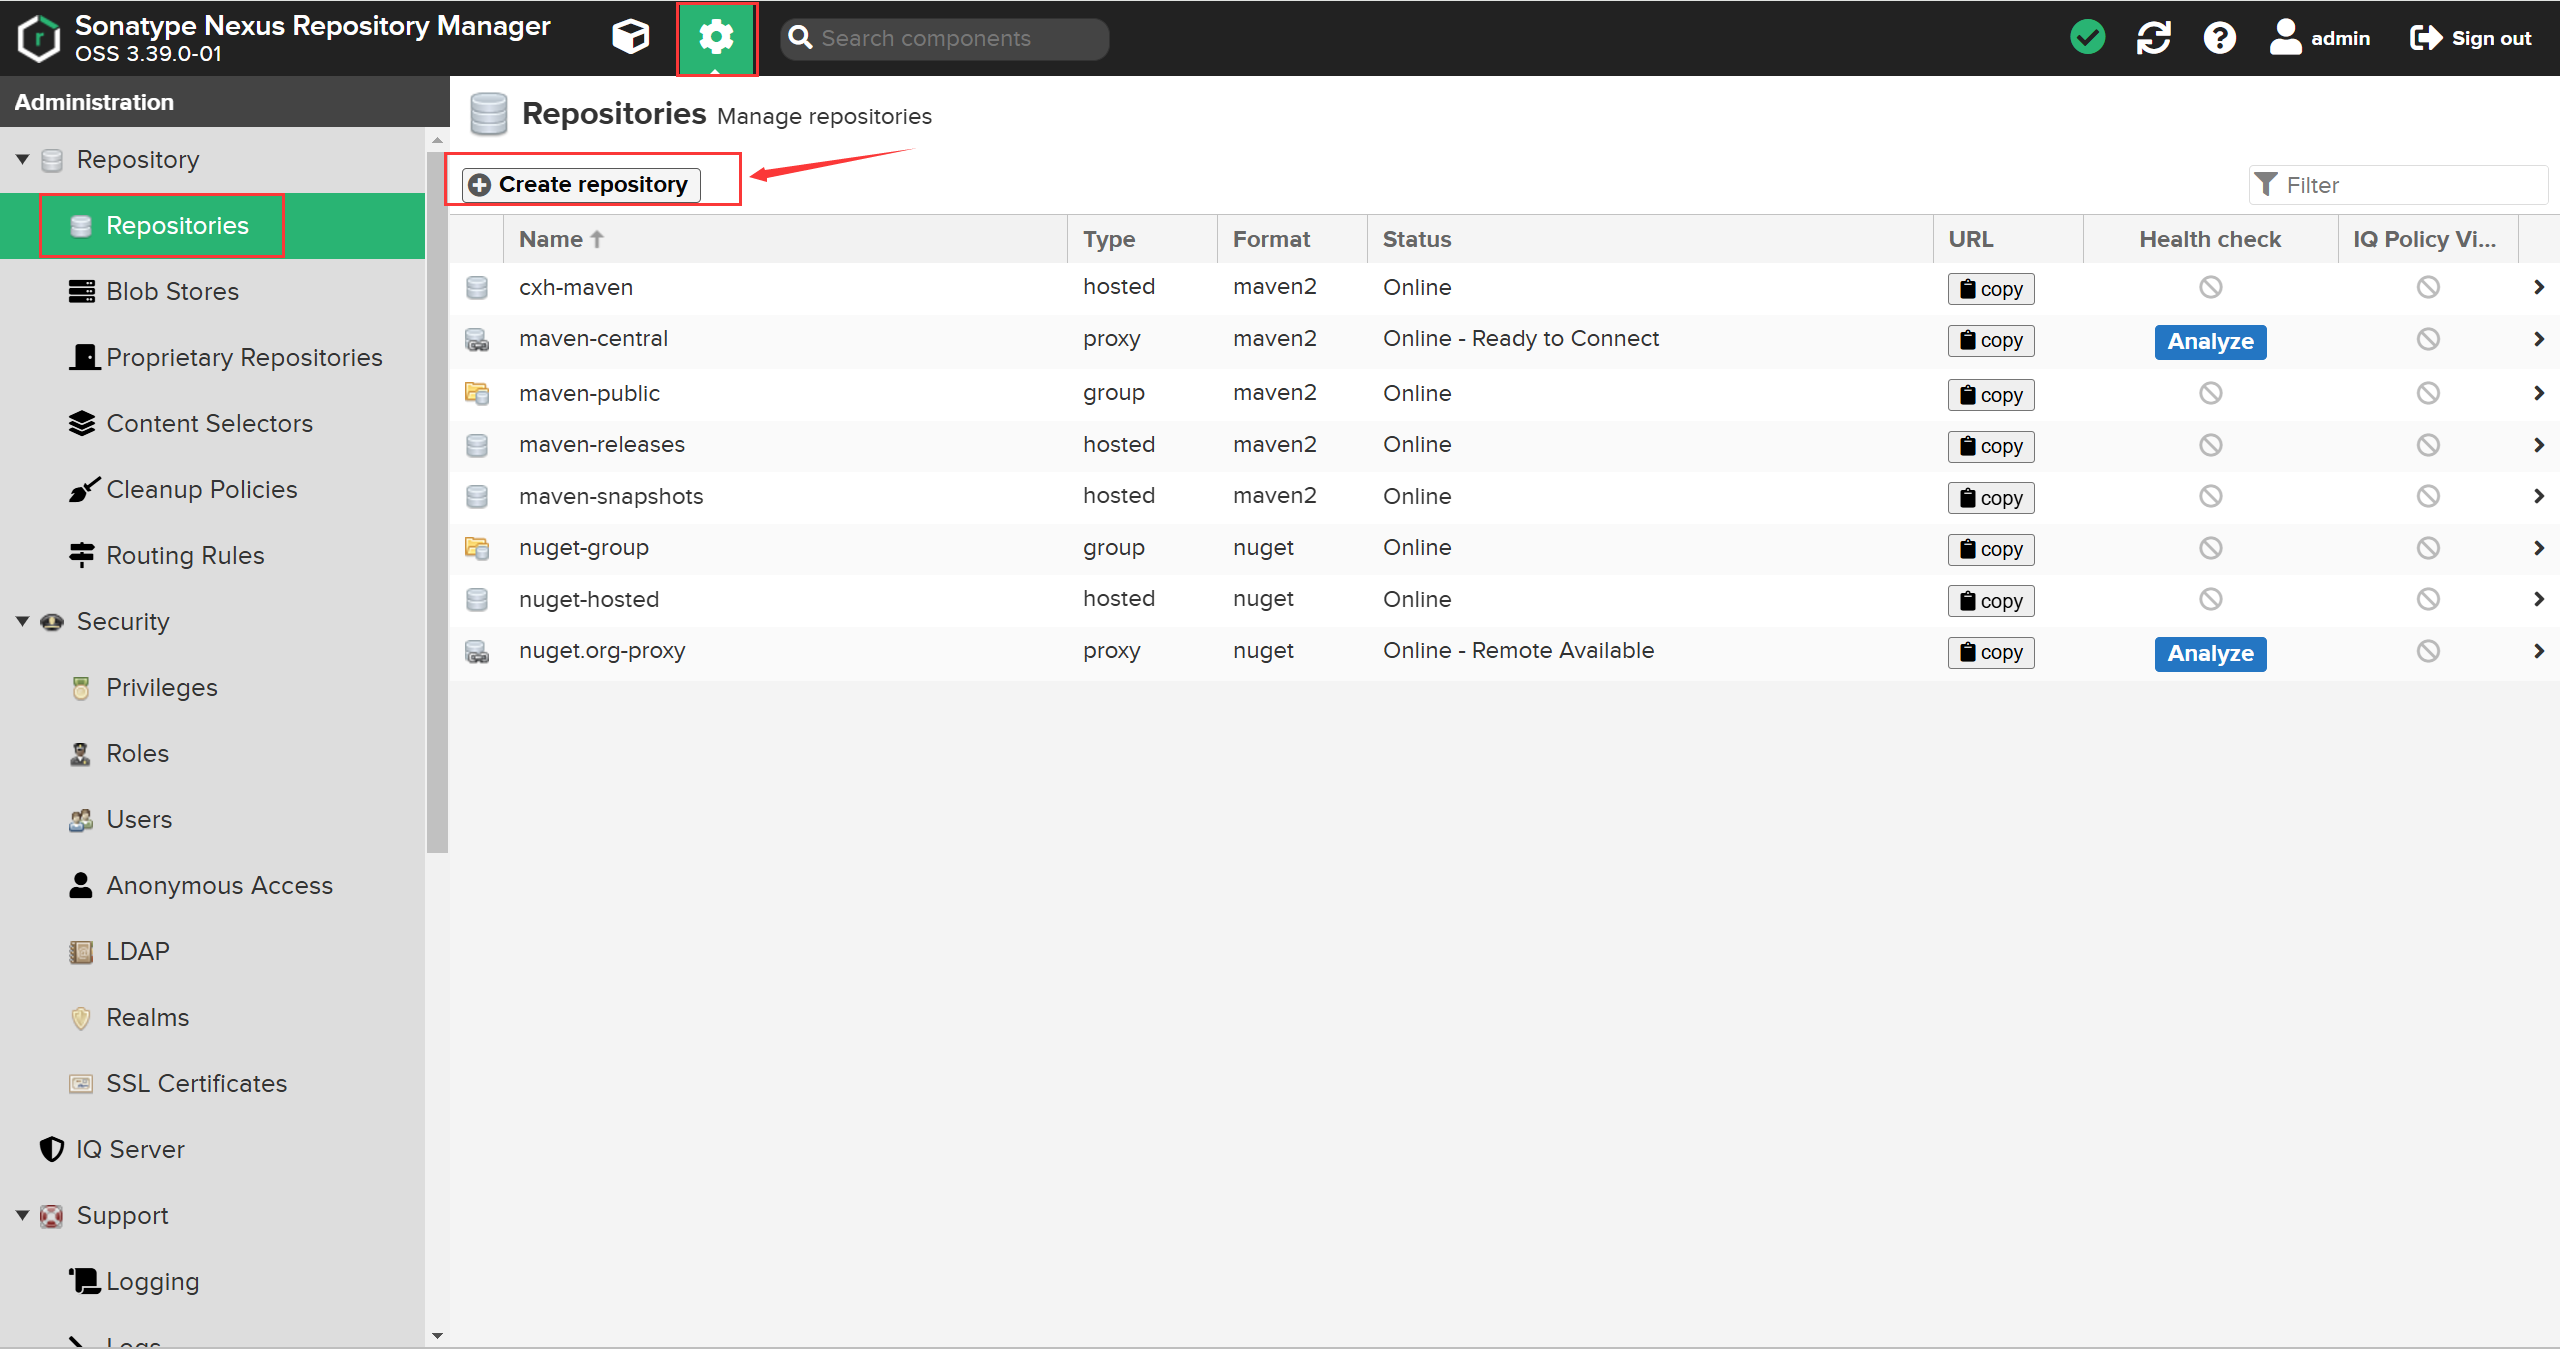
Task: Collapse the Support tree section
Action: (x=22, y=1215)
